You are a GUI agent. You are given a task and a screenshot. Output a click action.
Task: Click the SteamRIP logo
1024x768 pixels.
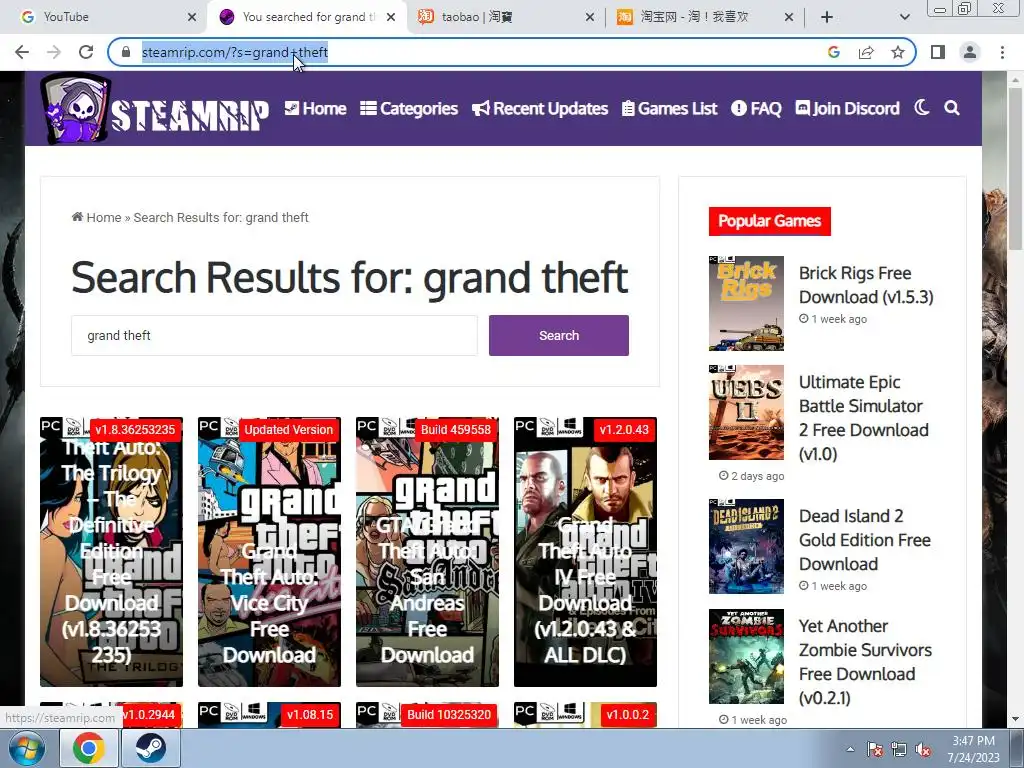click(154, 109)
